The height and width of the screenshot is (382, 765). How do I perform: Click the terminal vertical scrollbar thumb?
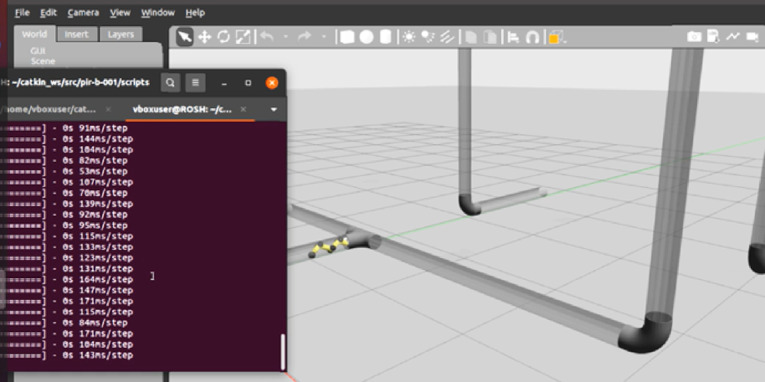[x=282, y=352]
